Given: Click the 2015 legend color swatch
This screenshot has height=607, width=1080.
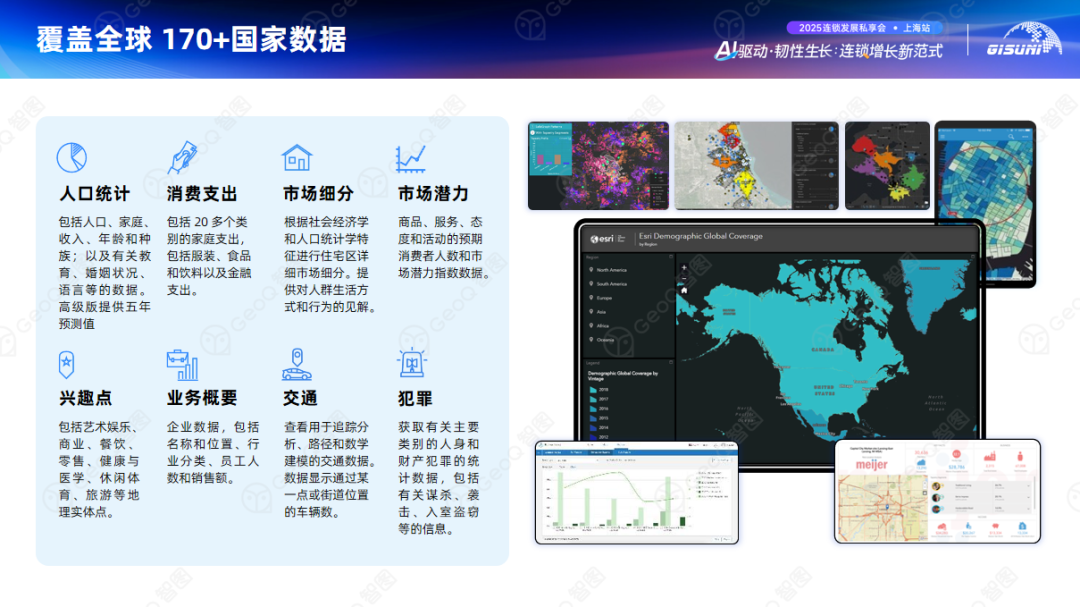Looking at the screenshot, I should 593,418.
